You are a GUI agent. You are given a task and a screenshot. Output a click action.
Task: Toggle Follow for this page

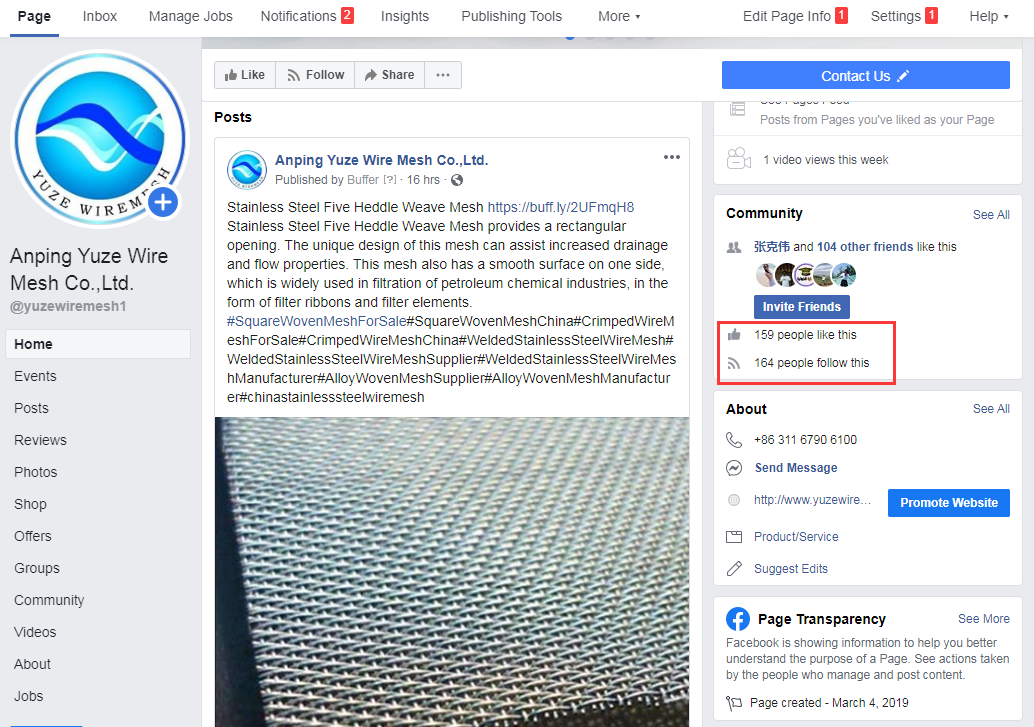tap(315, 75)
